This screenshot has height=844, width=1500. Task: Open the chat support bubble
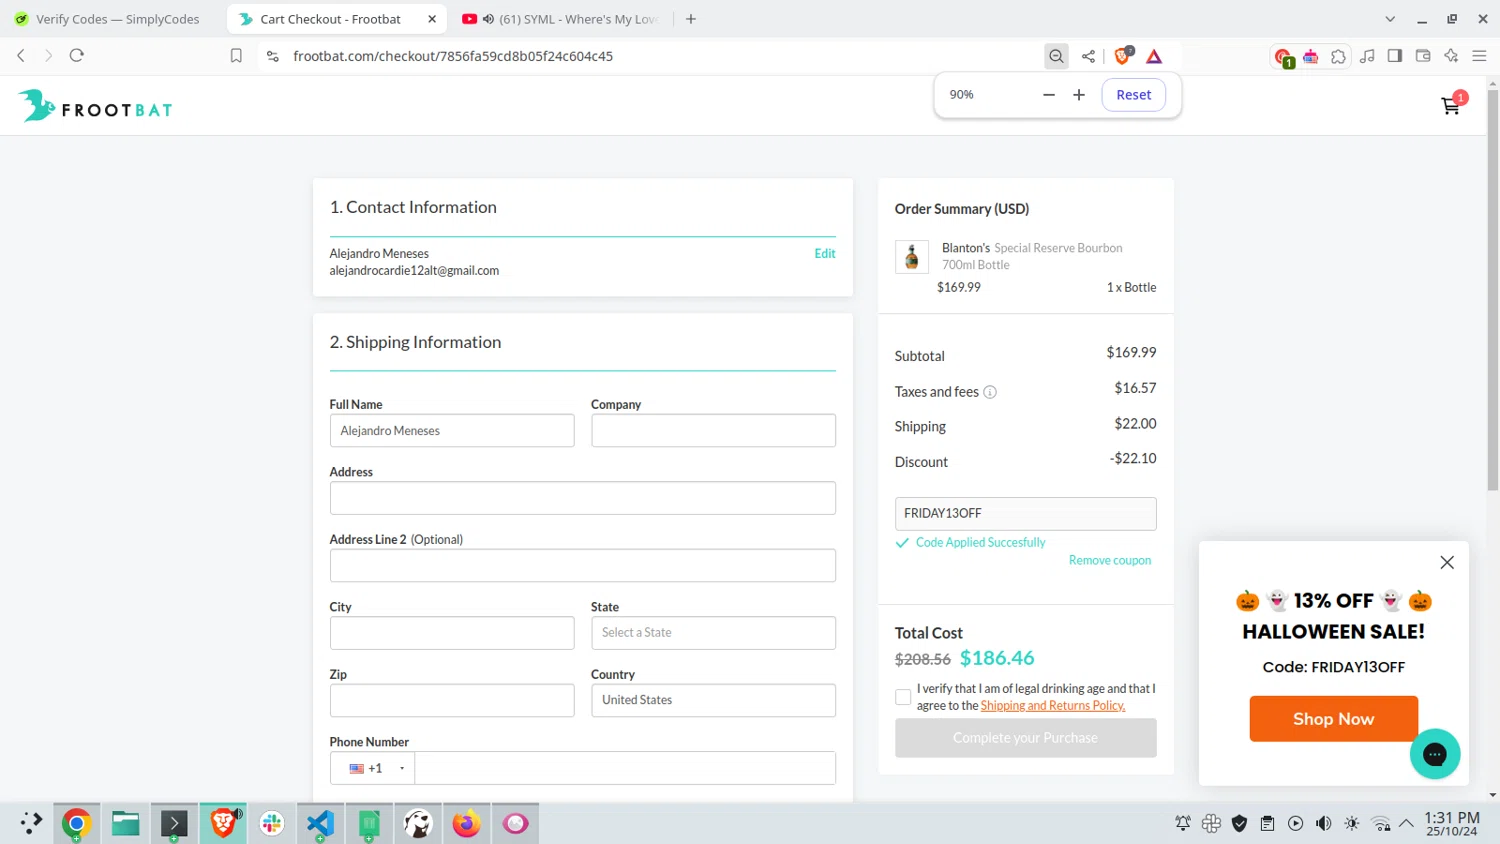pos(1435,754)
